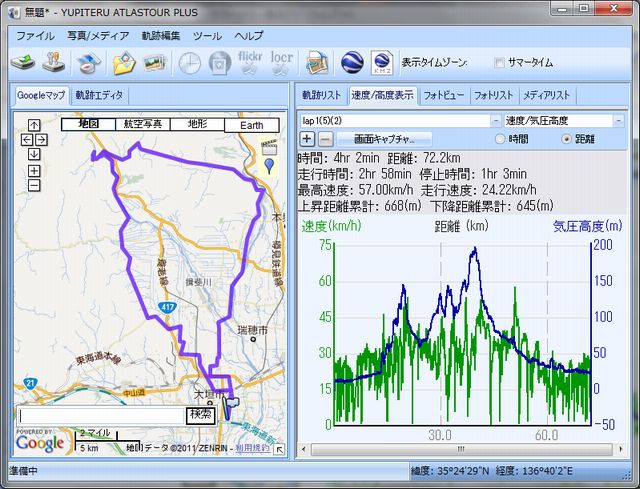Viewport: 640px width, 489px height.
Task: Open the 軌跡編集 menu
Action: 161,36
